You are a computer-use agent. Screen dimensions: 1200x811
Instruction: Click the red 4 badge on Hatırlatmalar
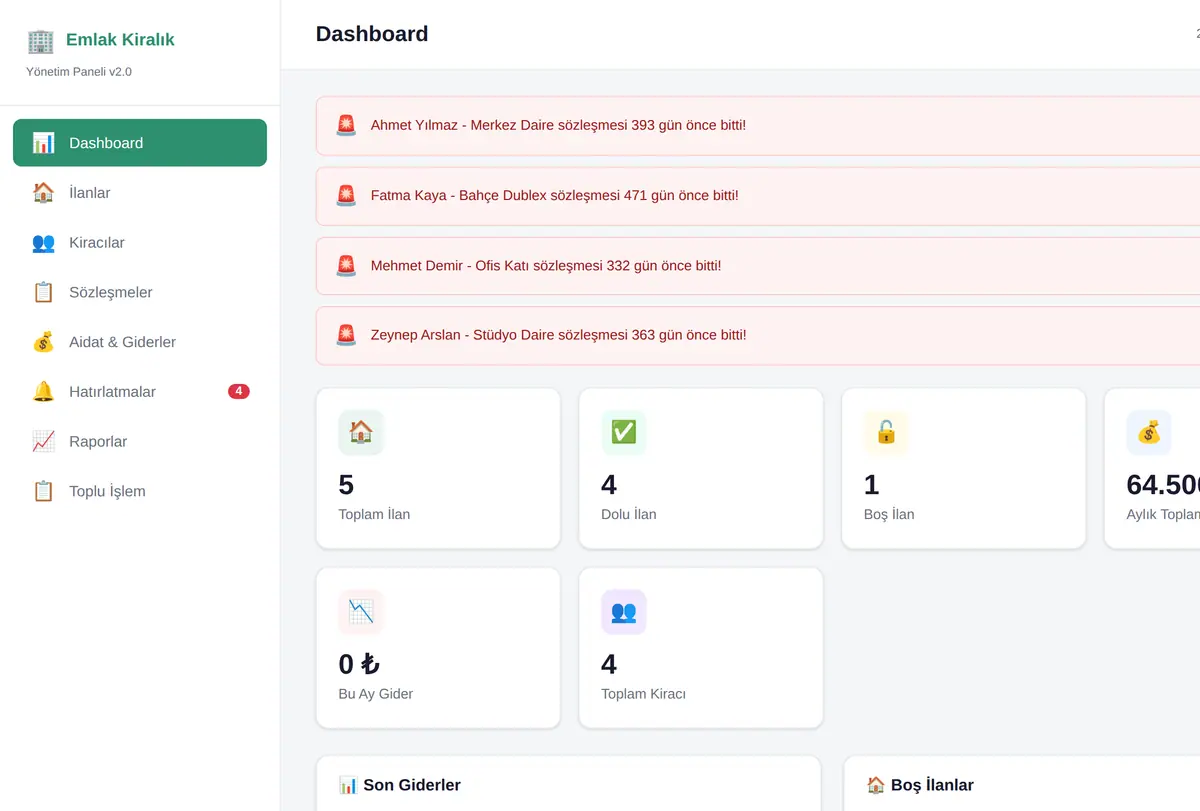click(x=238, y=391)
